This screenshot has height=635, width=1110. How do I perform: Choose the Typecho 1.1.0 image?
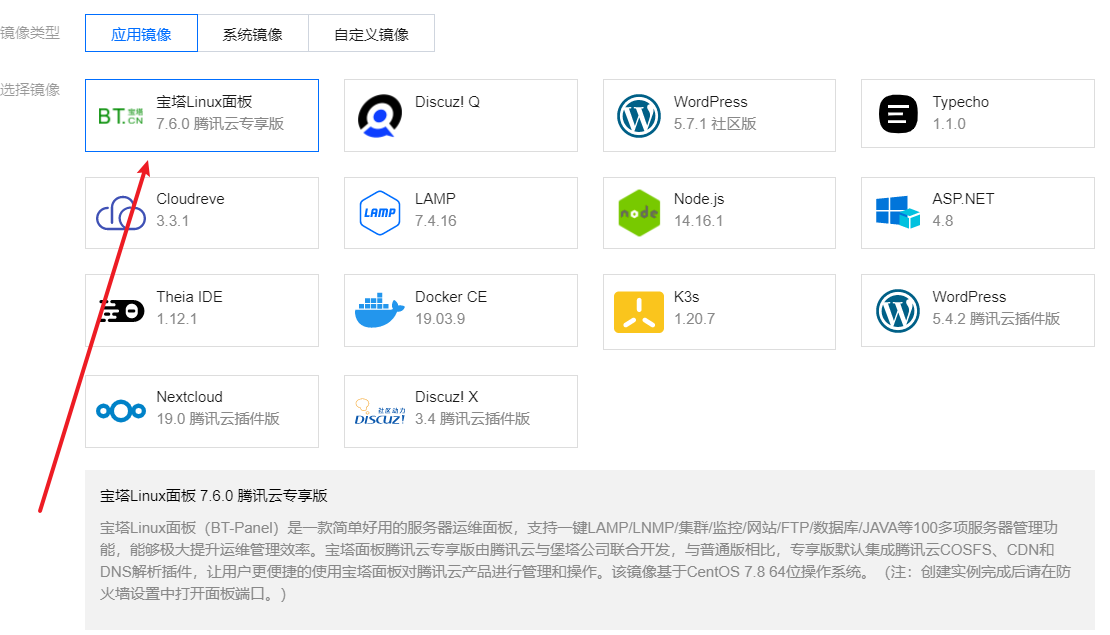pos(978,113)
